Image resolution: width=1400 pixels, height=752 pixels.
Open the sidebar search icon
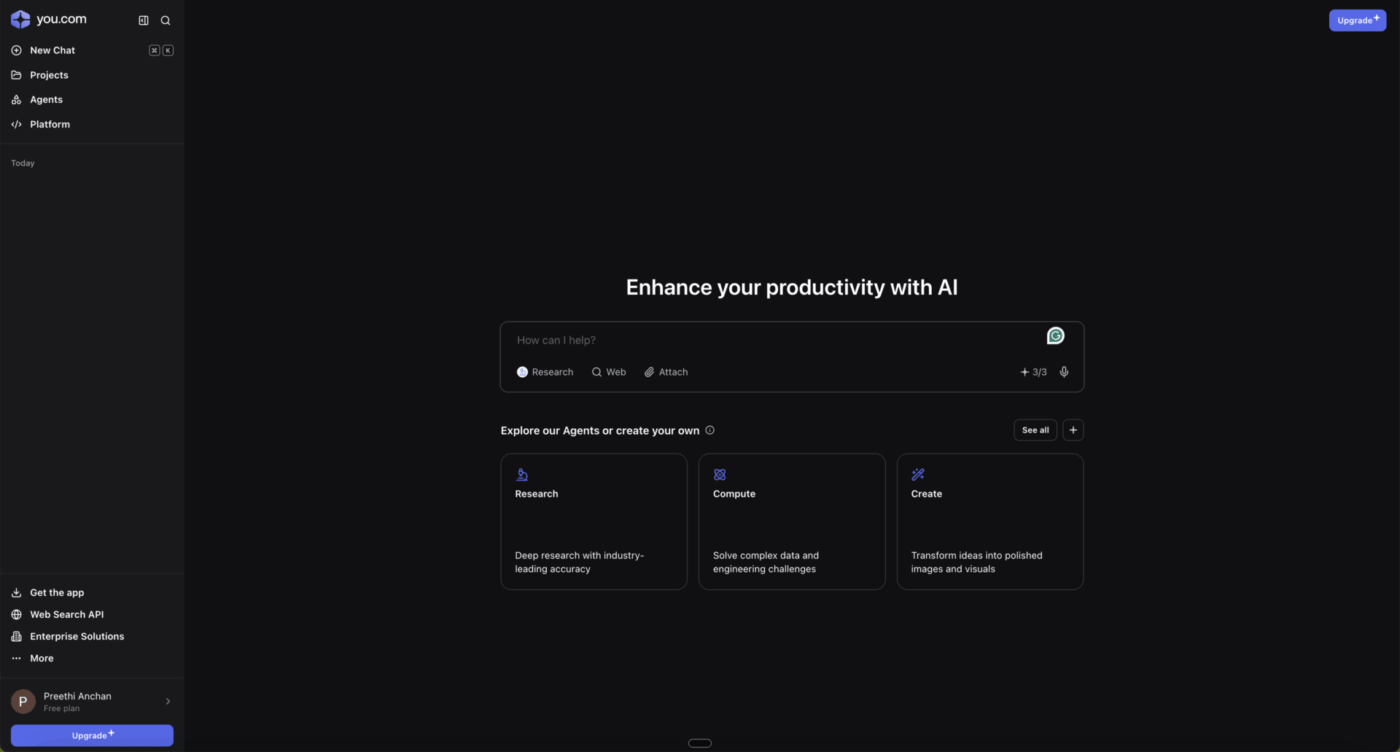[x=166, y=20]
